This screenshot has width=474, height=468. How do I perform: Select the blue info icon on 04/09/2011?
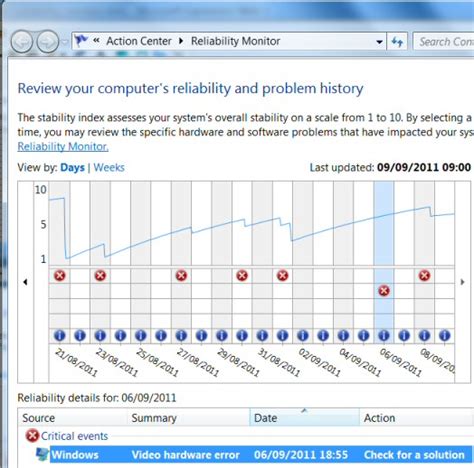(x=343, y=335)
